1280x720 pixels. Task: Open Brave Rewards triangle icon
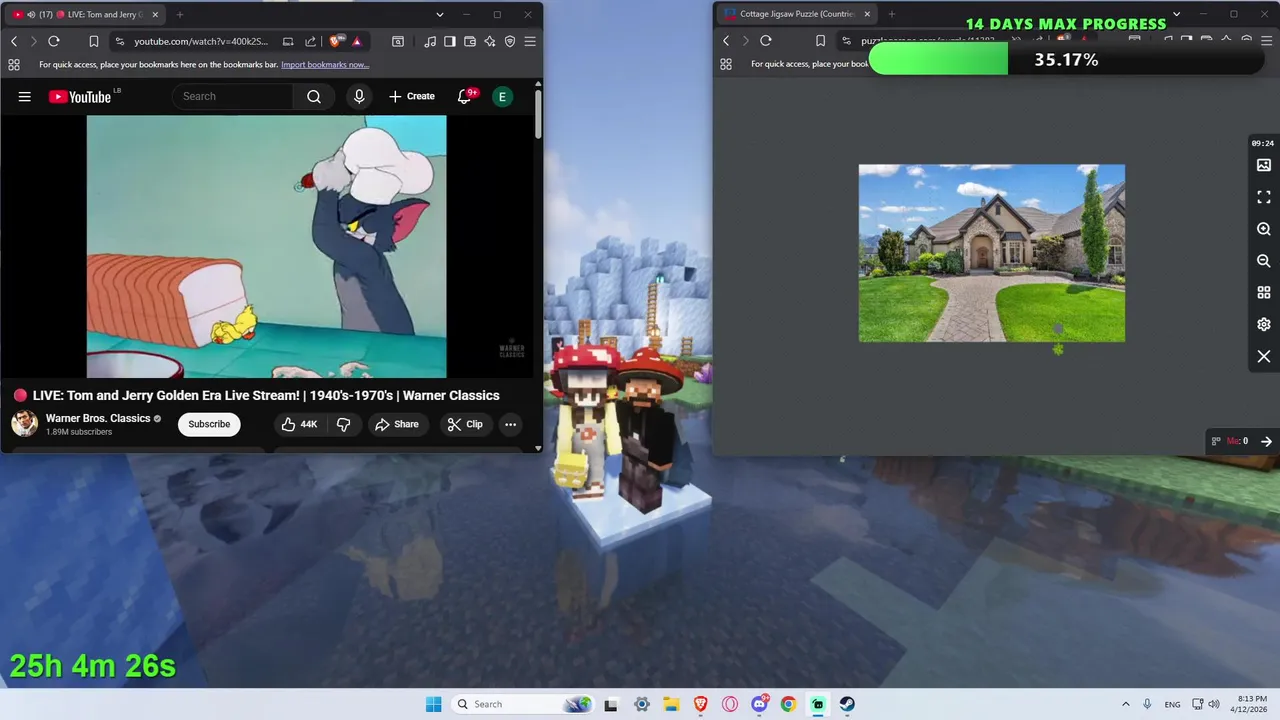point(356,41)
